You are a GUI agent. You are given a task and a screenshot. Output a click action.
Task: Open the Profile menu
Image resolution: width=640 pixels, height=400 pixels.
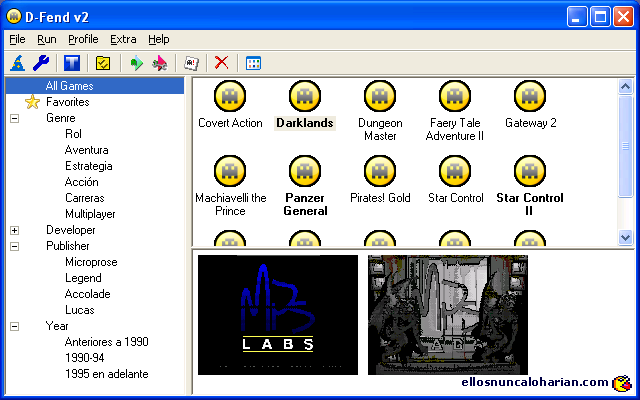[83, 39]
